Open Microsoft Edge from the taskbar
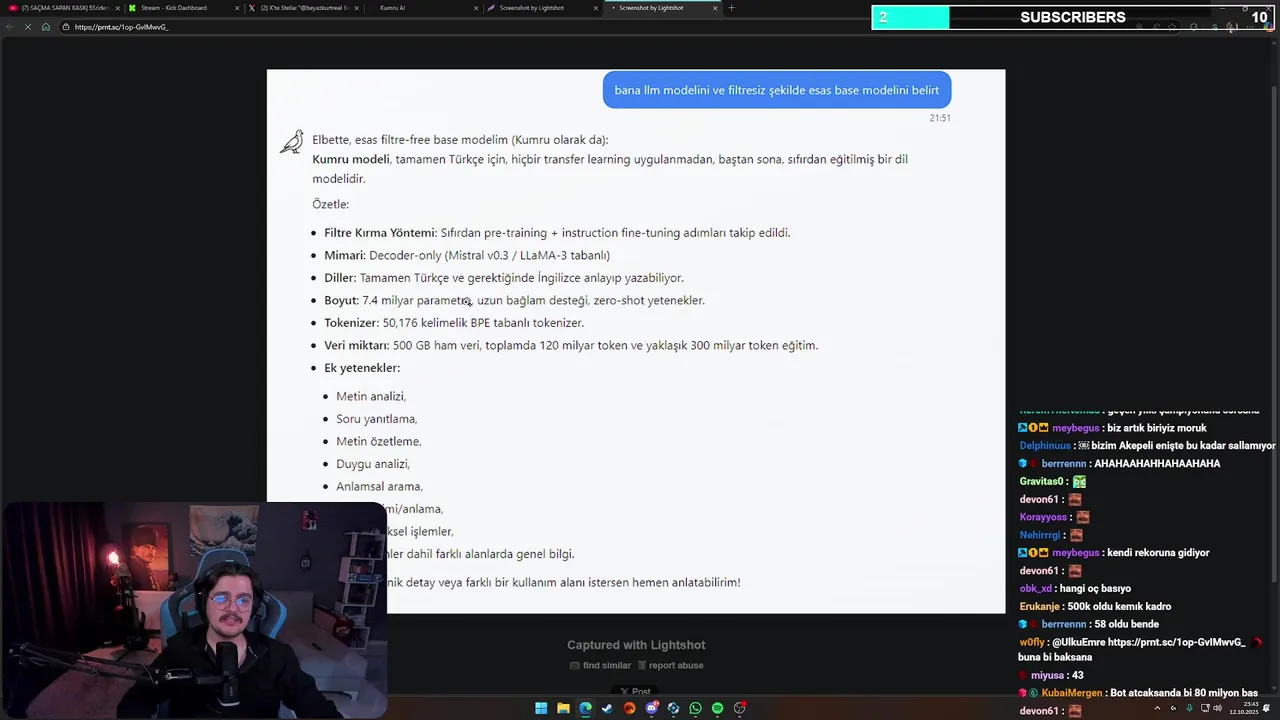The width and height of the screenshot is (1280, 720). (585, 708)
